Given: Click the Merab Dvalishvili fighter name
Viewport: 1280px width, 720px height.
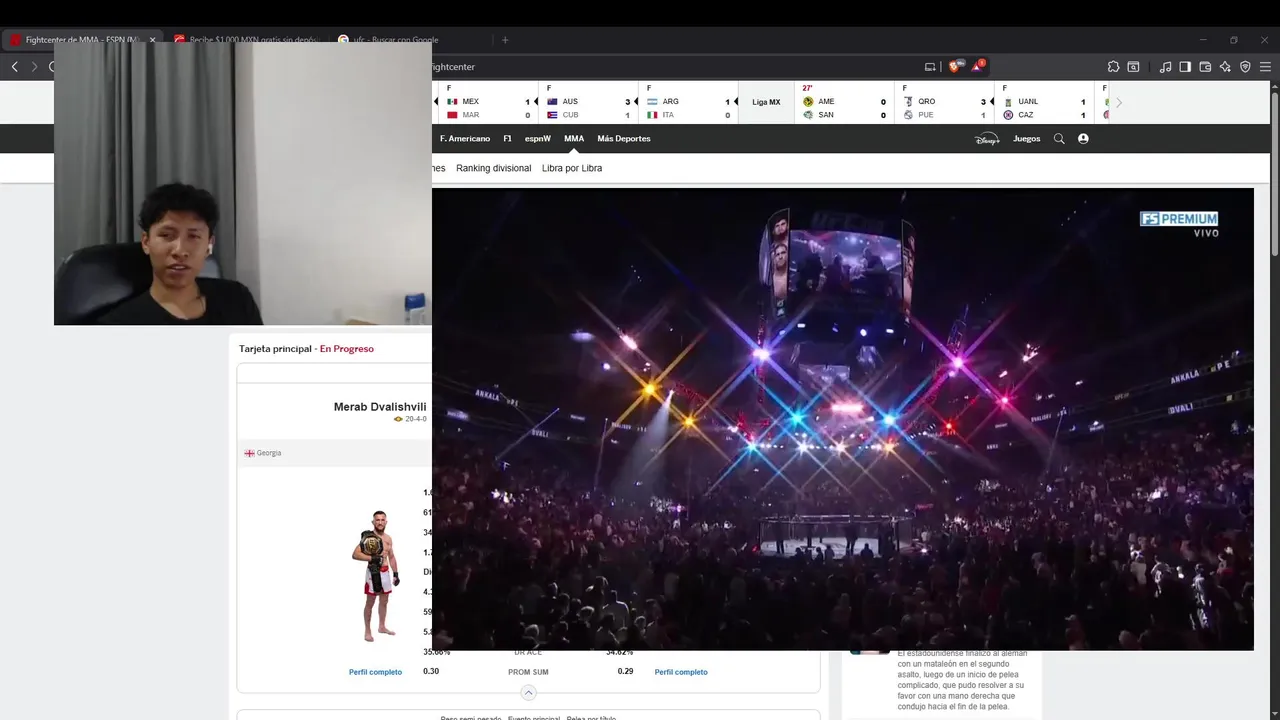Looking at the screenshot, I should 380,407.
